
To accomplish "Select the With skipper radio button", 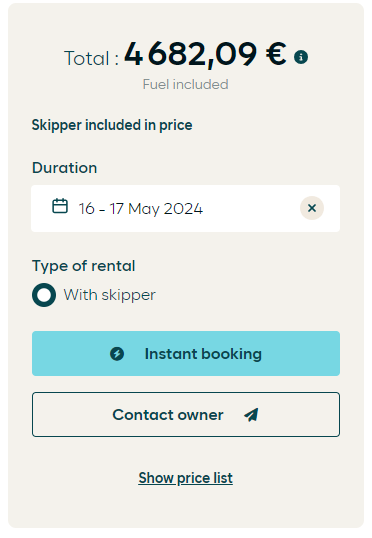I will 44,295.
